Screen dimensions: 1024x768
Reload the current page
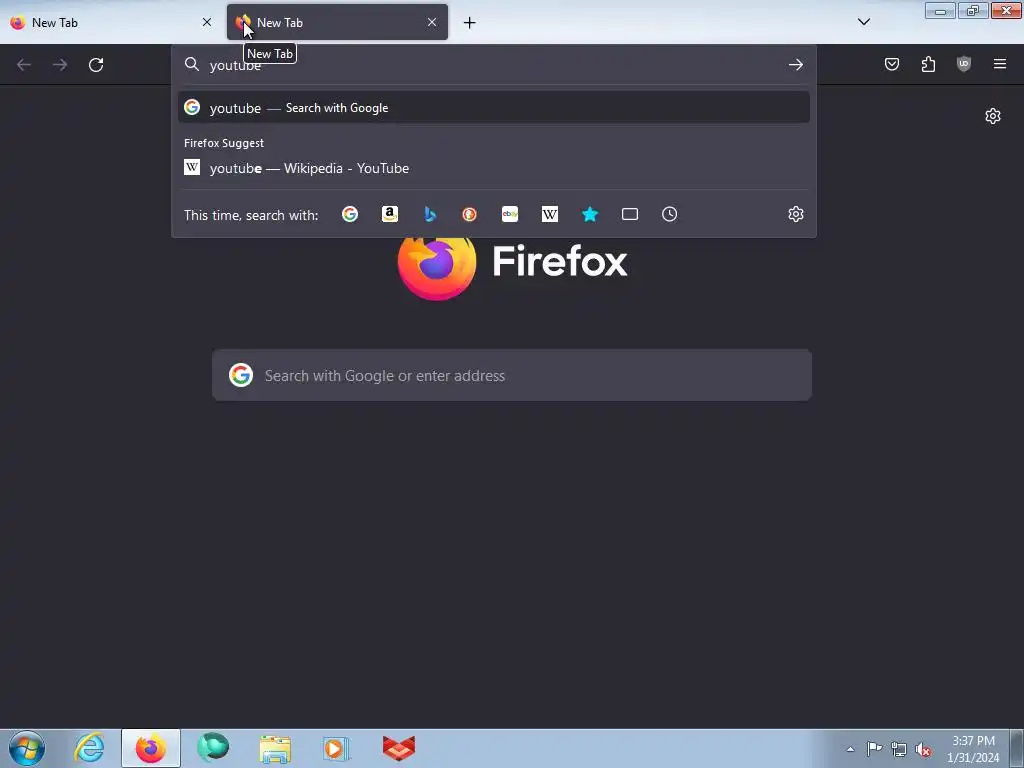[96, 65]
